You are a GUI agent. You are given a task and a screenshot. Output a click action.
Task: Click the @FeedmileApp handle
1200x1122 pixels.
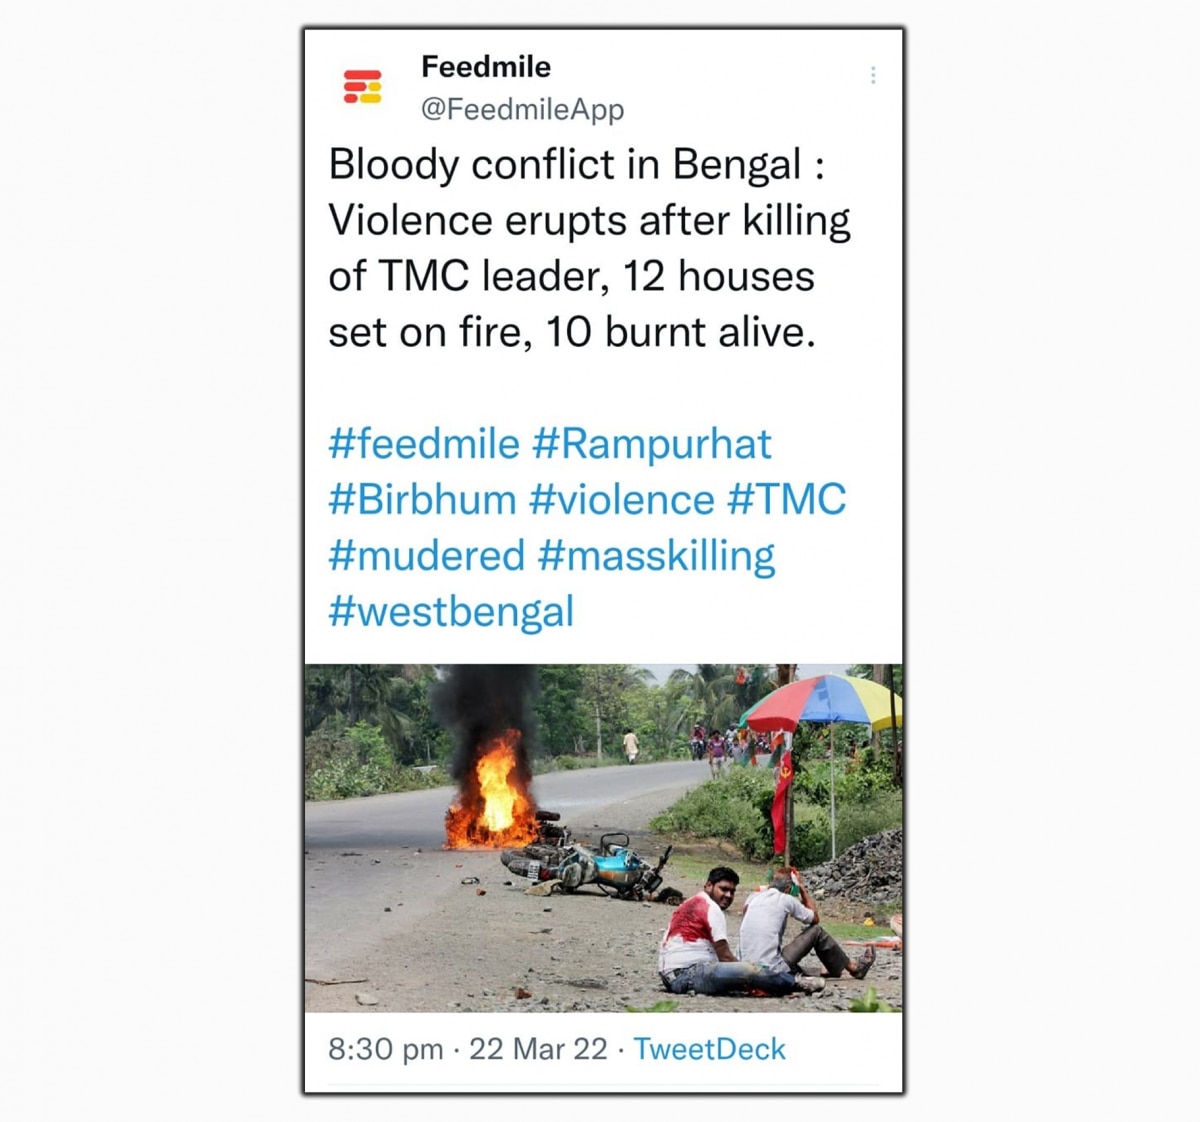522,109
